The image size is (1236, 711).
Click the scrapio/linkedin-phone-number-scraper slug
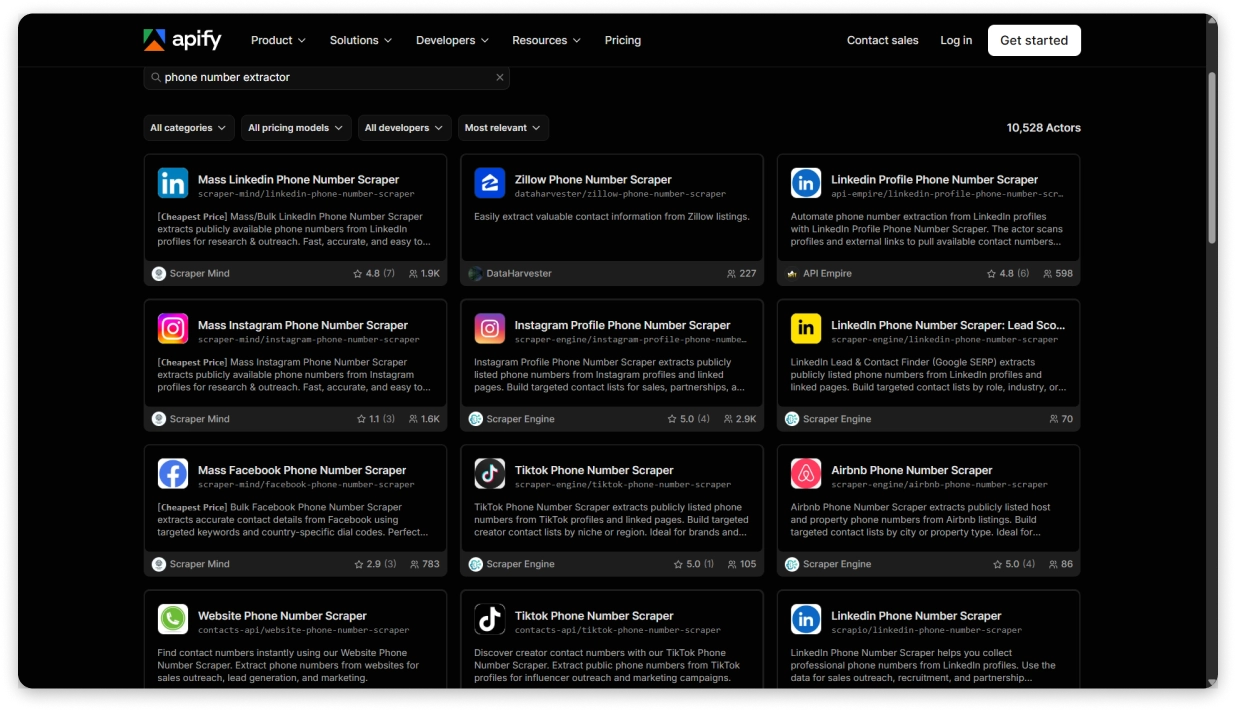click(x=926, y=630)
